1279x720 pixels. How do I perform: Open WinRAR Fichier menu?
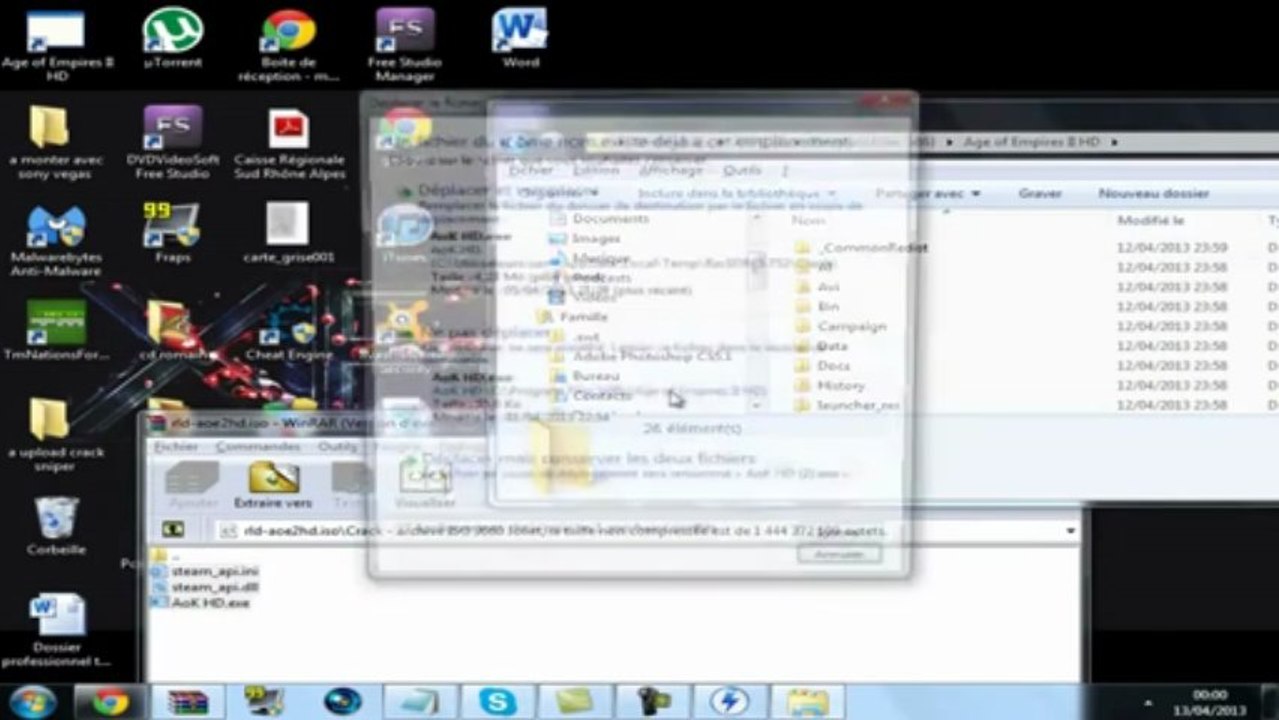point(176,447)
